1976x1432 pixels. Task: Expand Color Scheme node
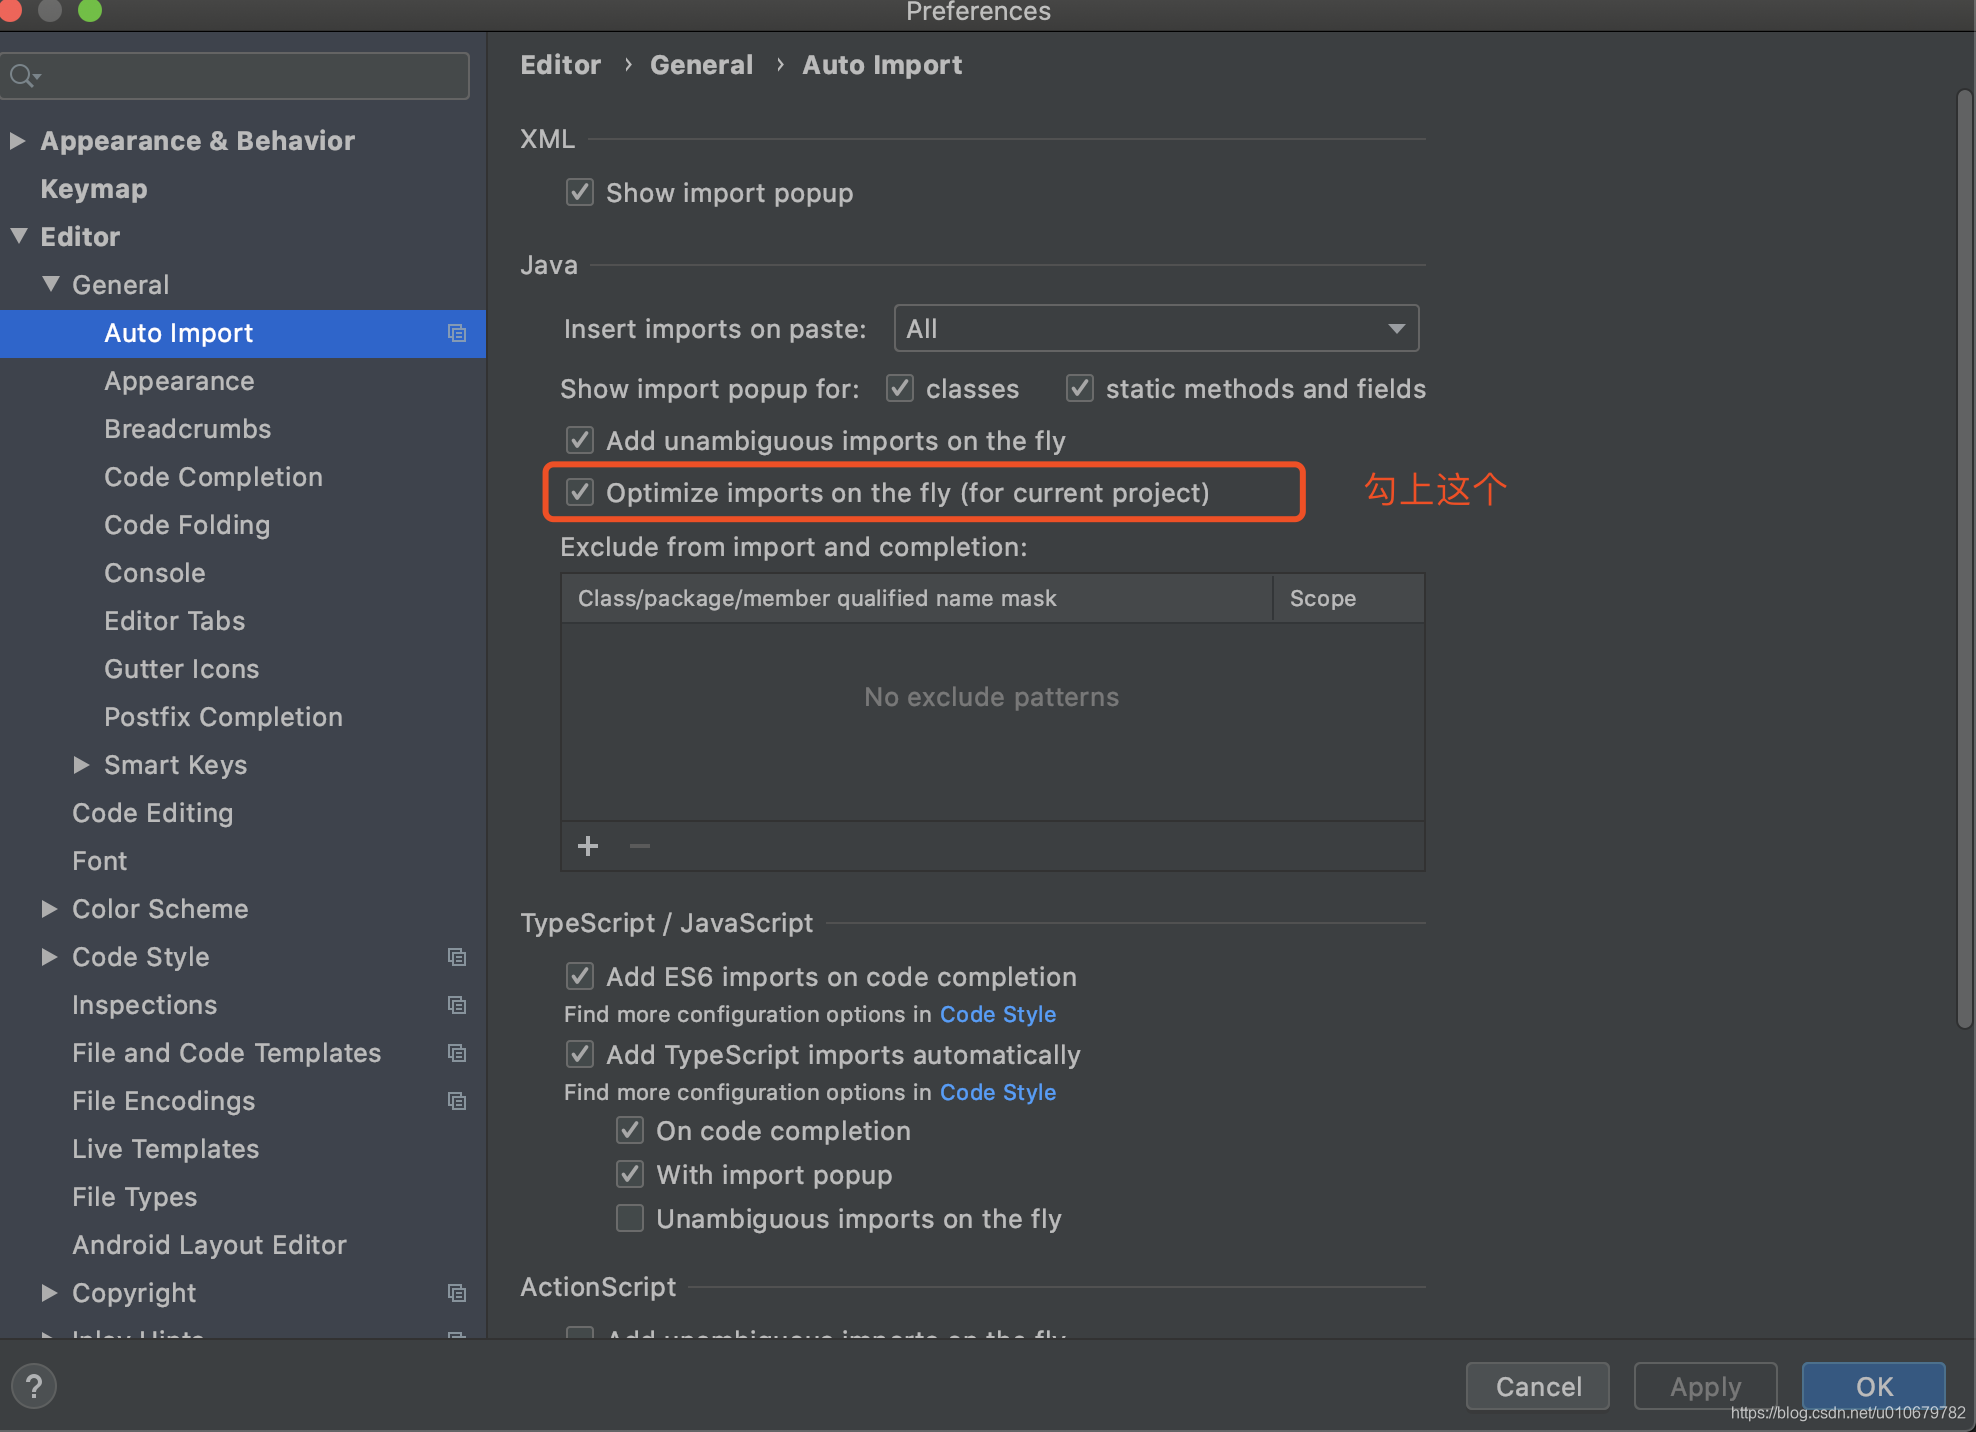49,909
